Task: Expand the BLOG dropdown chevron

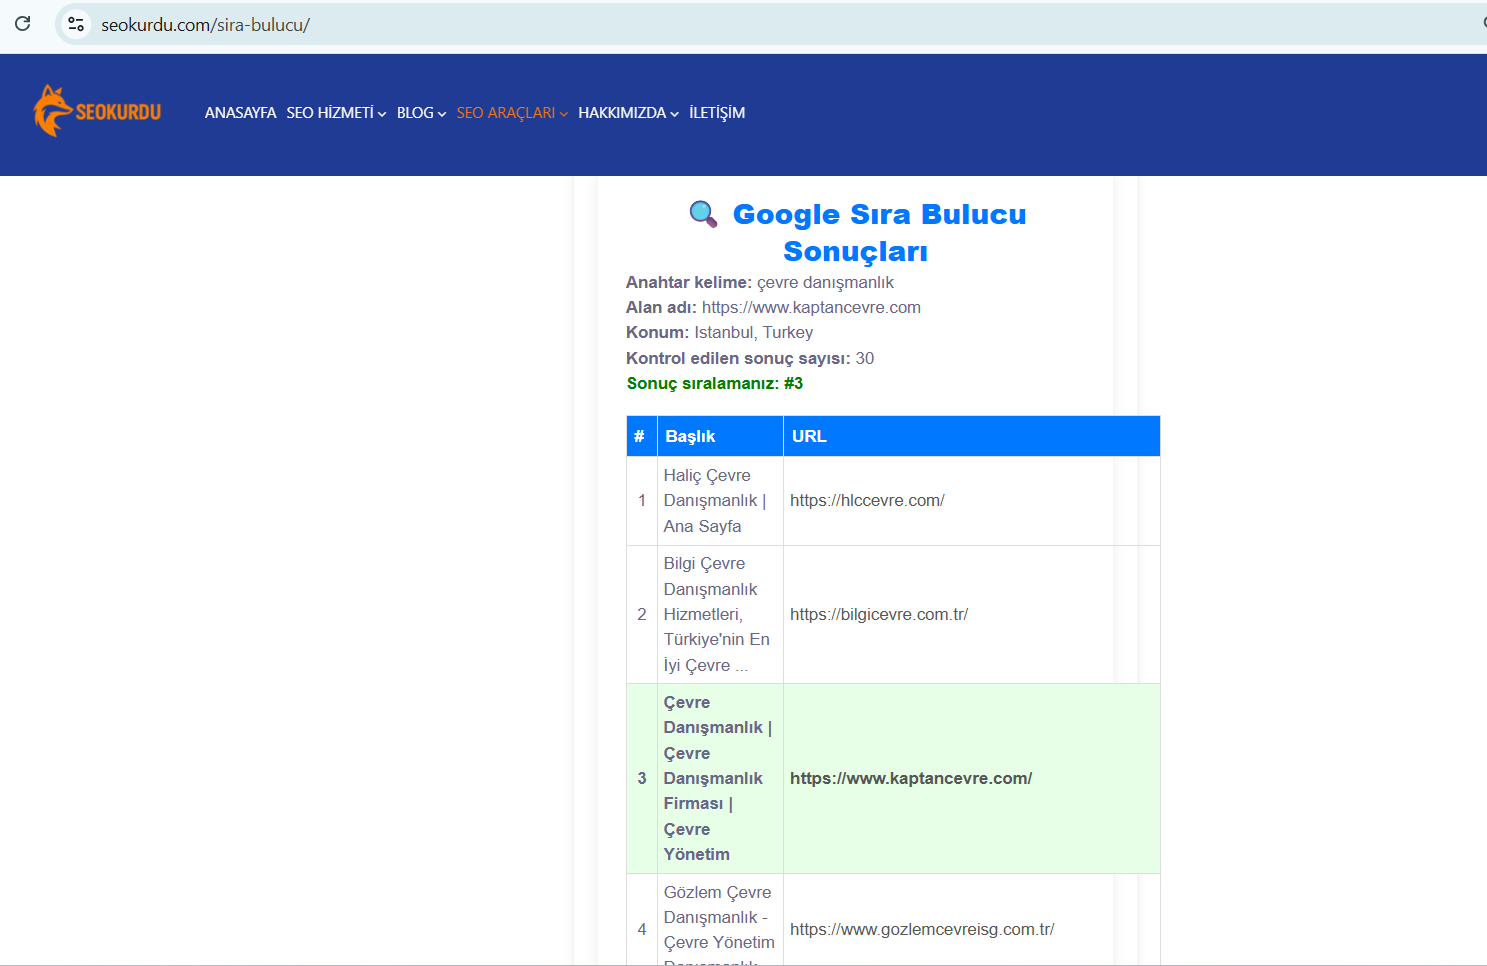Action: point(442,114)
